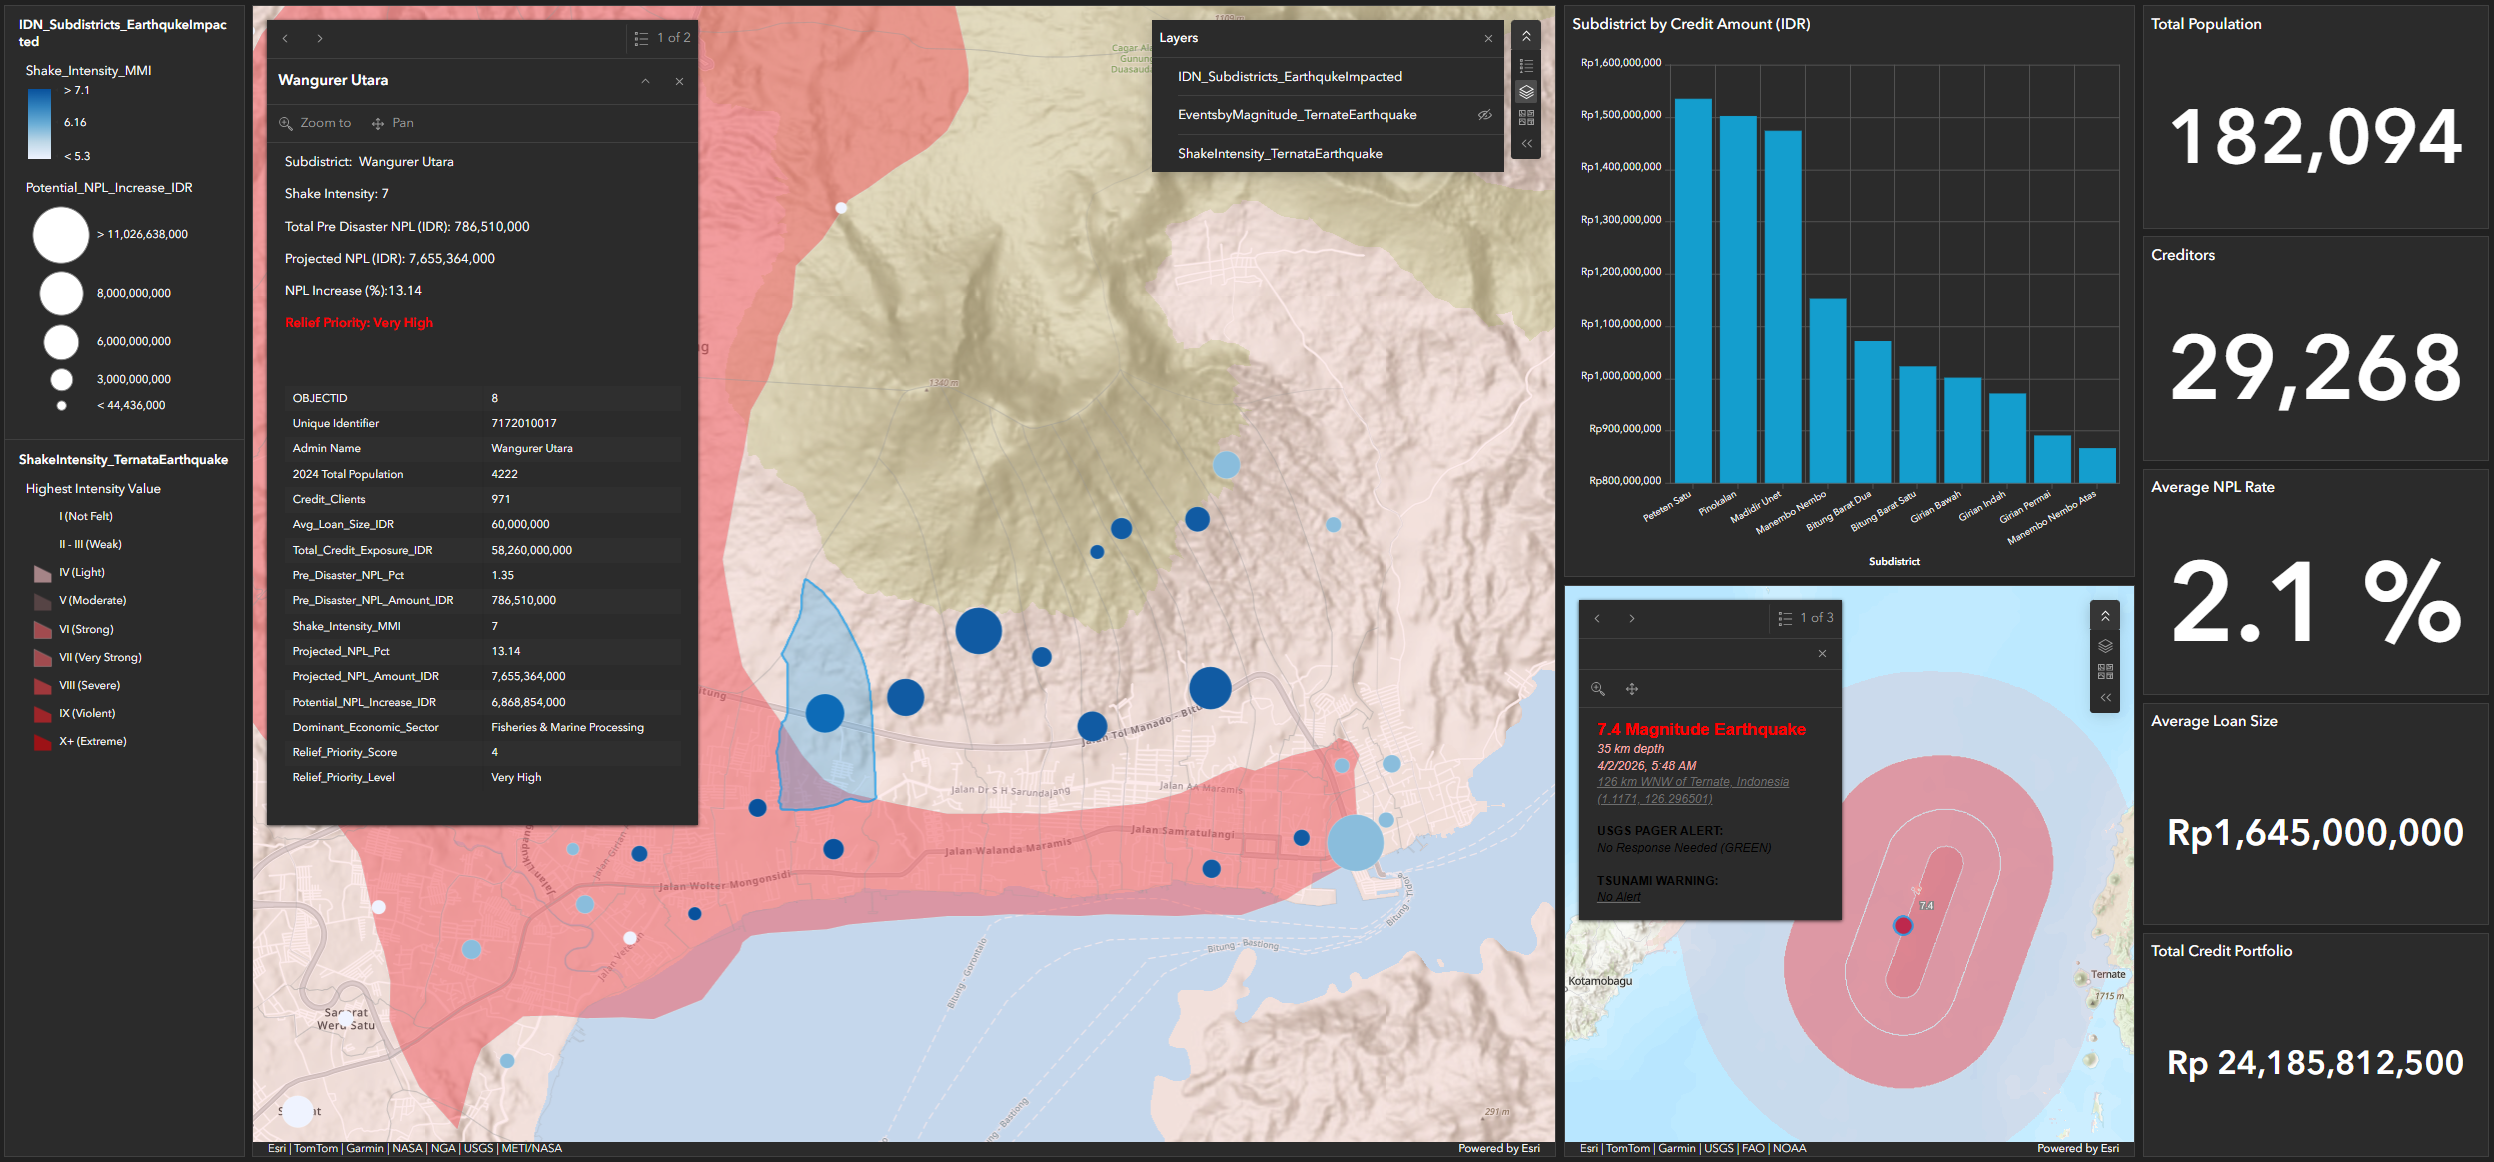This screenshot has width=2494, height=1162.
Task: Click Total Credit Portfolio Rp 24,185,812,500
Action: click(x=2315, y=1063)
